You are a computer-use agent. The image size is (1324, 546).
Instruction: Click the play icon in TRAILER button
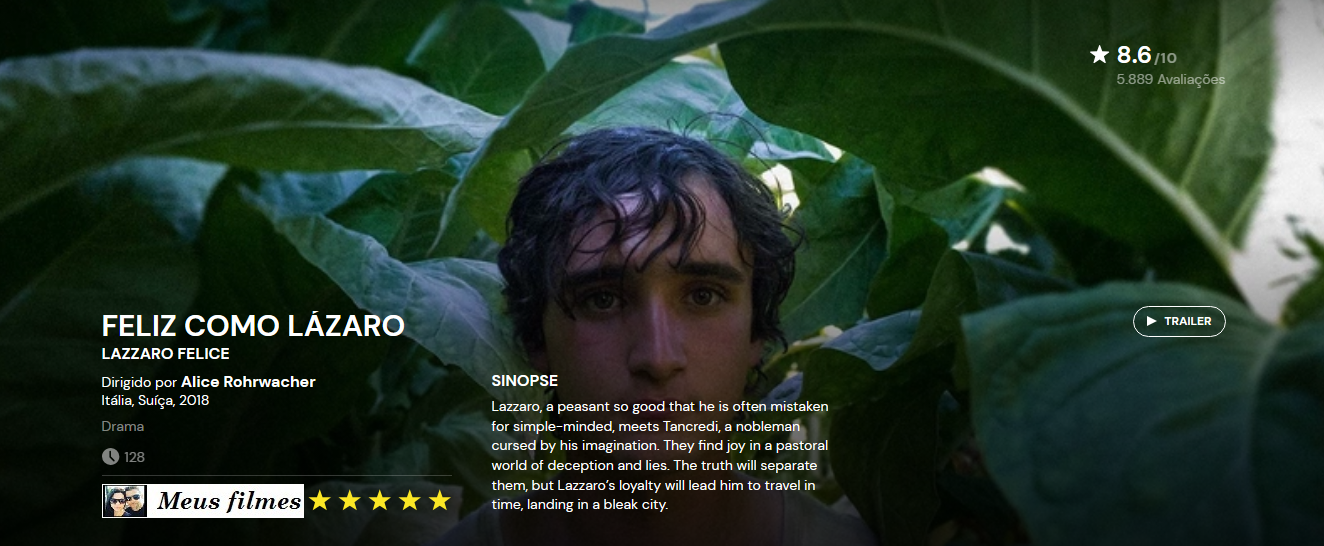tap(1151, 321)
